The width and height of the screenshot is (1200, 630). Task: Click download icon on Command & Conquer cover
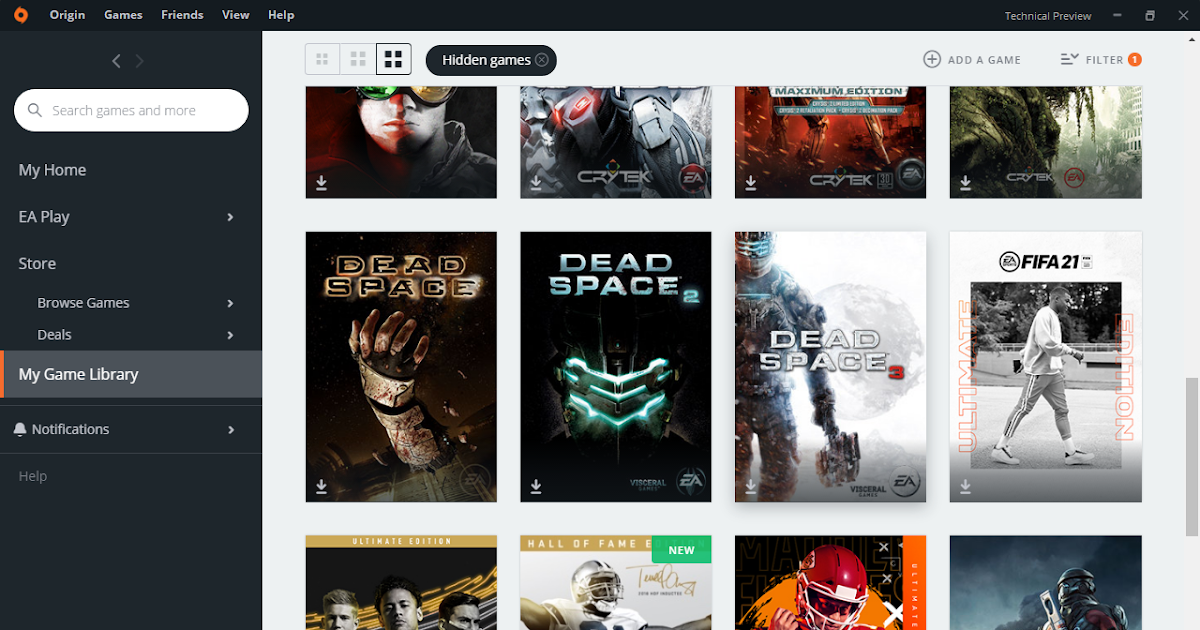point(322,183)
